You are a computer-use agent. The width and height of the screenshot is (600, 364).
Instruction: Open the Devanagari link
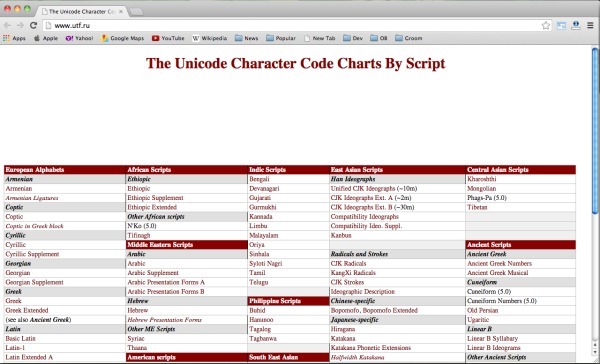tap(264, 188)
